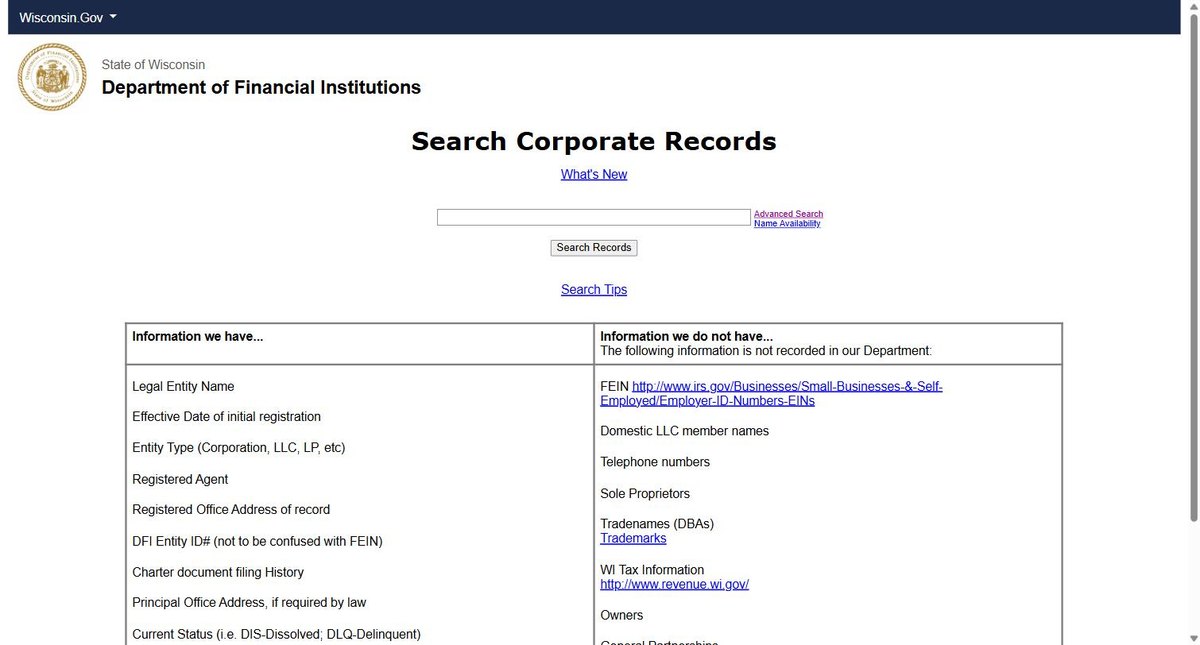1200x645 pixels.
Task: Click the State of Wisconsin seal logo
Action: 52,77
